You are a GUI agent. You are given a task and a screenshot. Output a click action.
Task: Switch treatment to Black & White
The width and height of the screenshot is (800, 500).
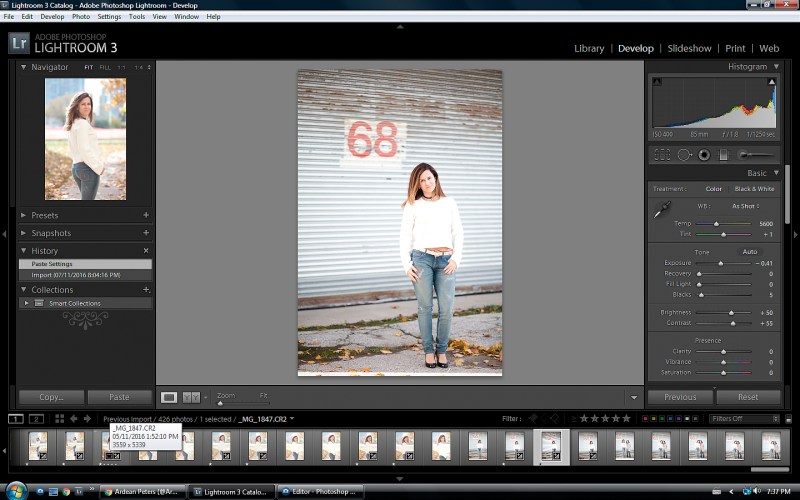point(754,189)
